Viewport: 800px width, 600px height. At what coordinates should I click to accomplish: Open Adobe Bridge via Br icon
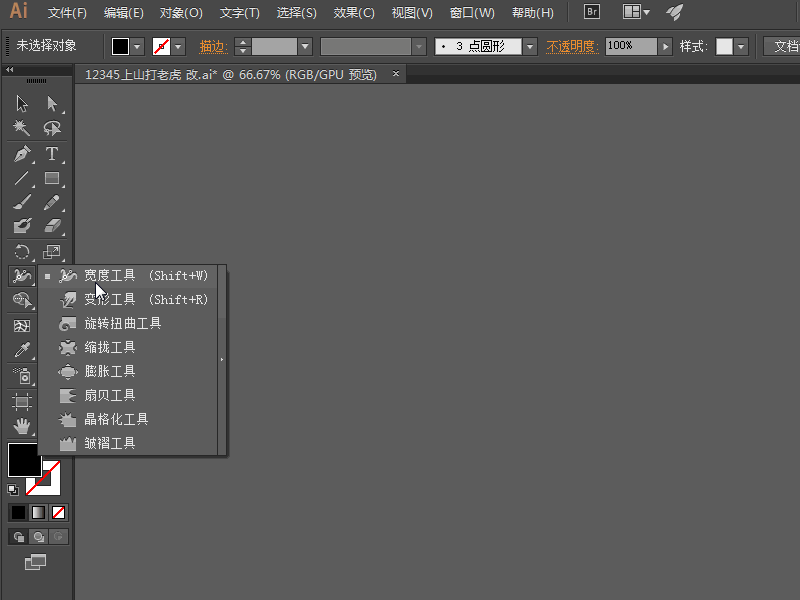pyautogui.click(x=592, y=12)
